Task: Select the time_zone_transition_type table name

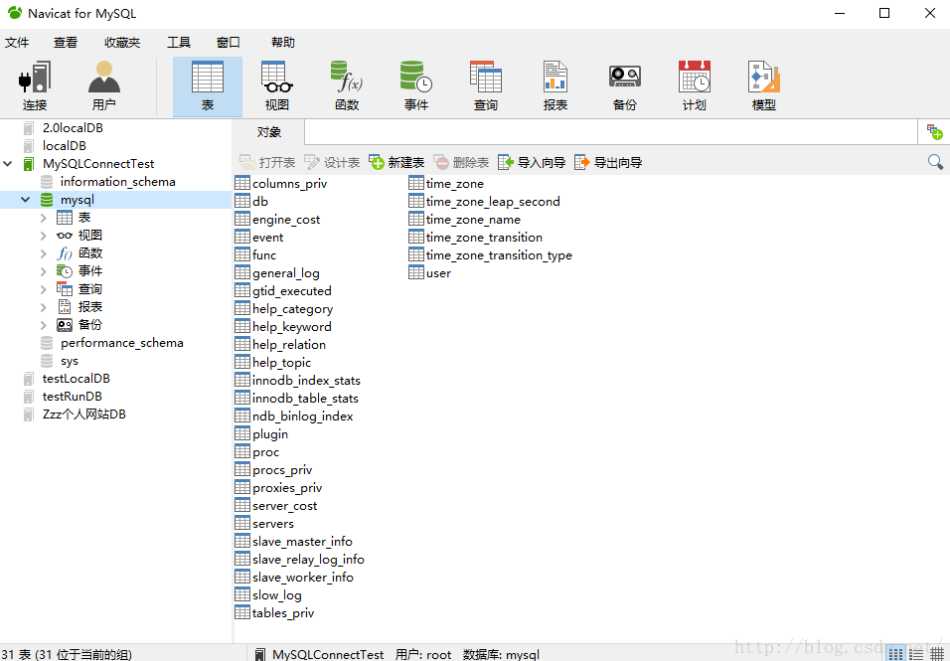Action: click(499, 255)
